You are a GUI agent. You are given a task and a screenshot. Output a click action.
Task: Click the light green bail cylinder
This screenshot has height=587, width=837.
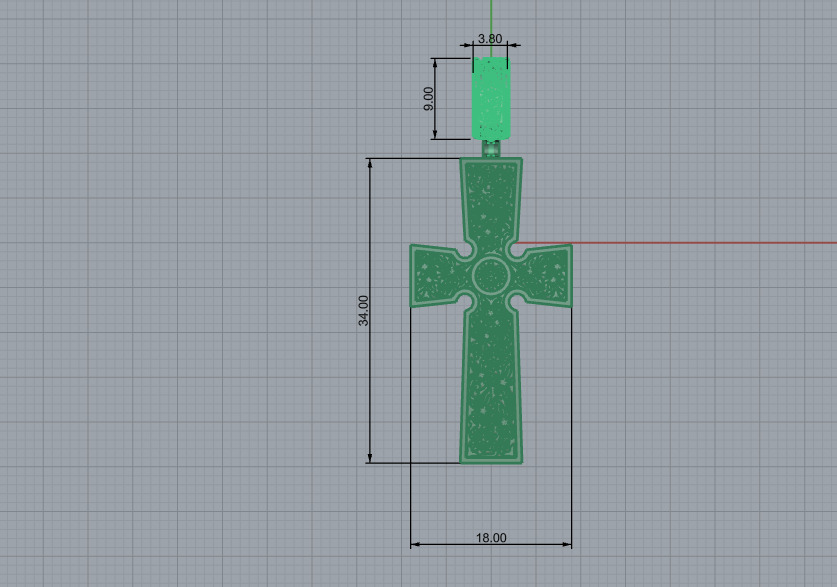491,98
